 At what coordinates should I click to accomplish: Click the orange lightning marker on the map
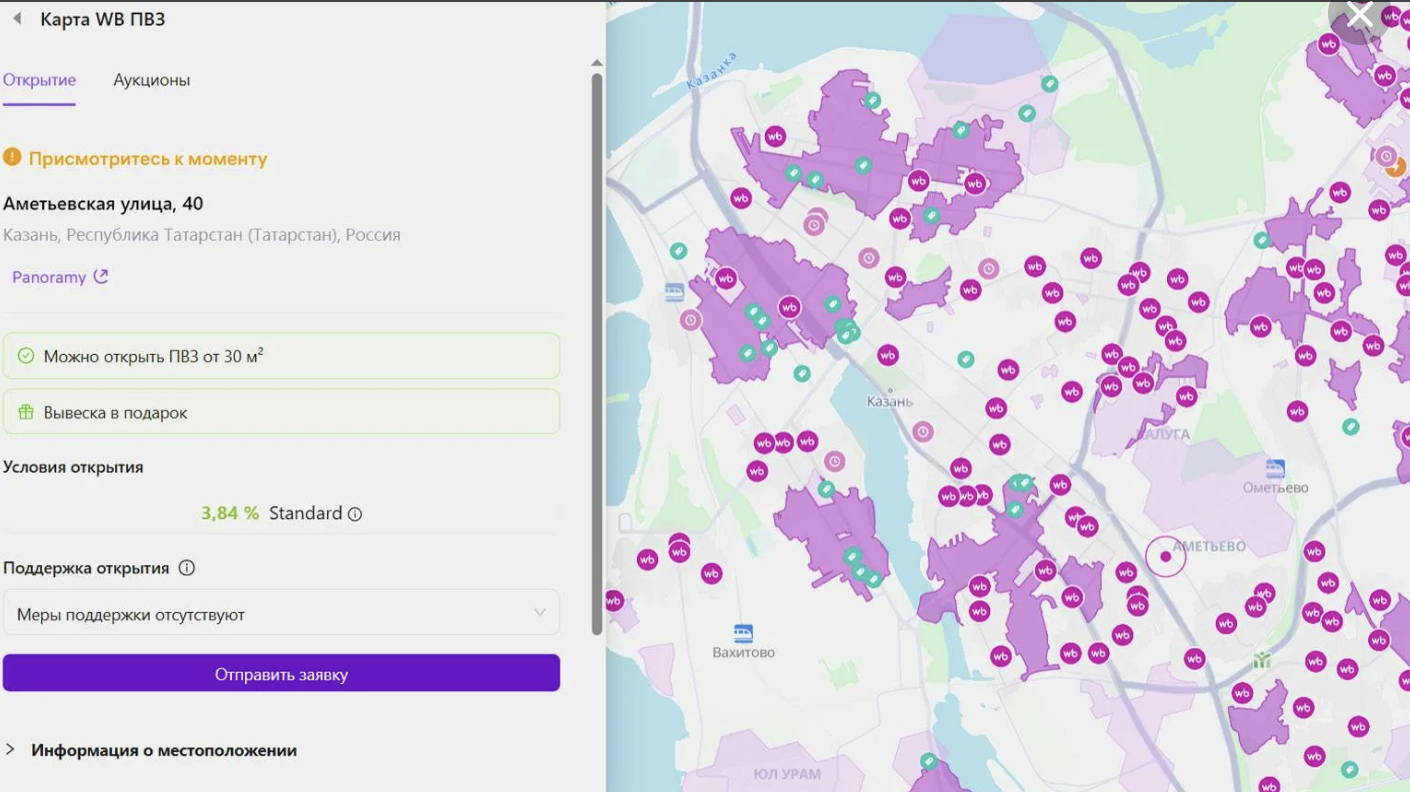(x=1395, y=167)
